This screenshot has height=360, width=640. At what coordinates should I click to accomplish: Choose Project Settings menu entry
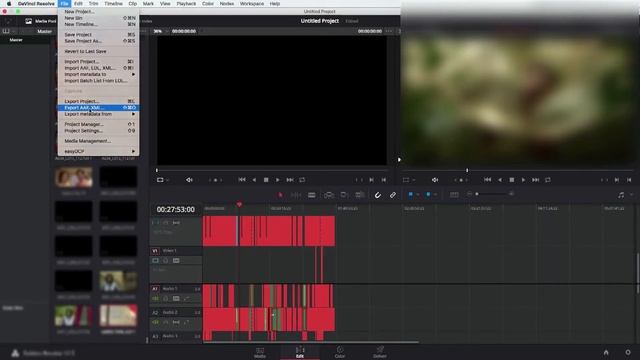point(98,131)
